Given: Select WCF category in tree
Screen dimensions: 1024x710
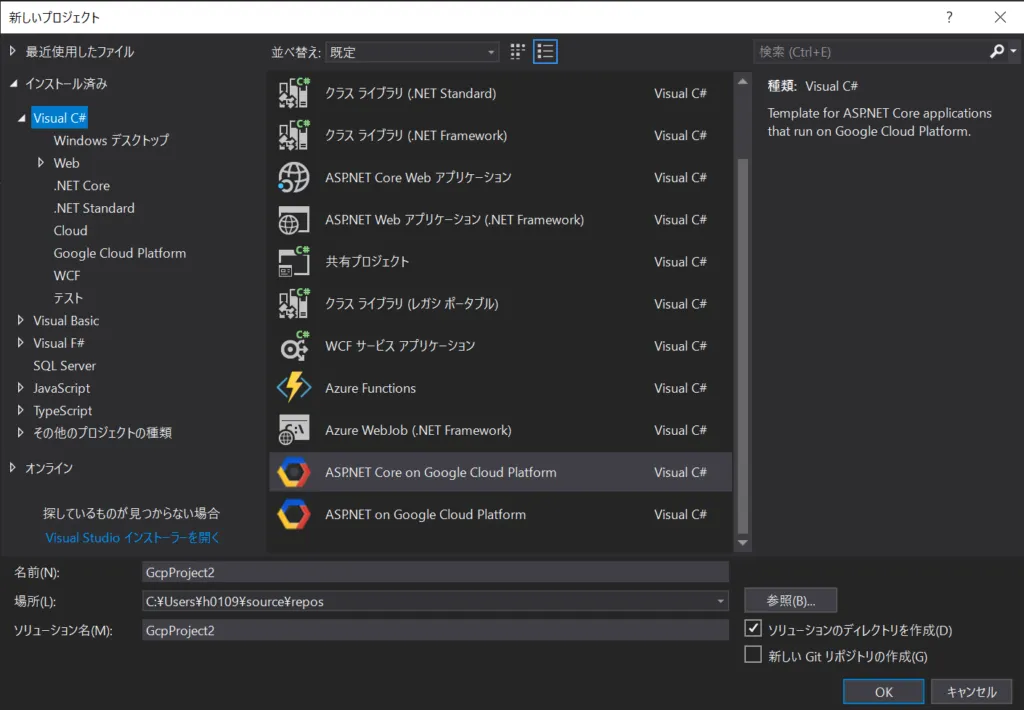Looking at the screenshot, I should 67,276.
